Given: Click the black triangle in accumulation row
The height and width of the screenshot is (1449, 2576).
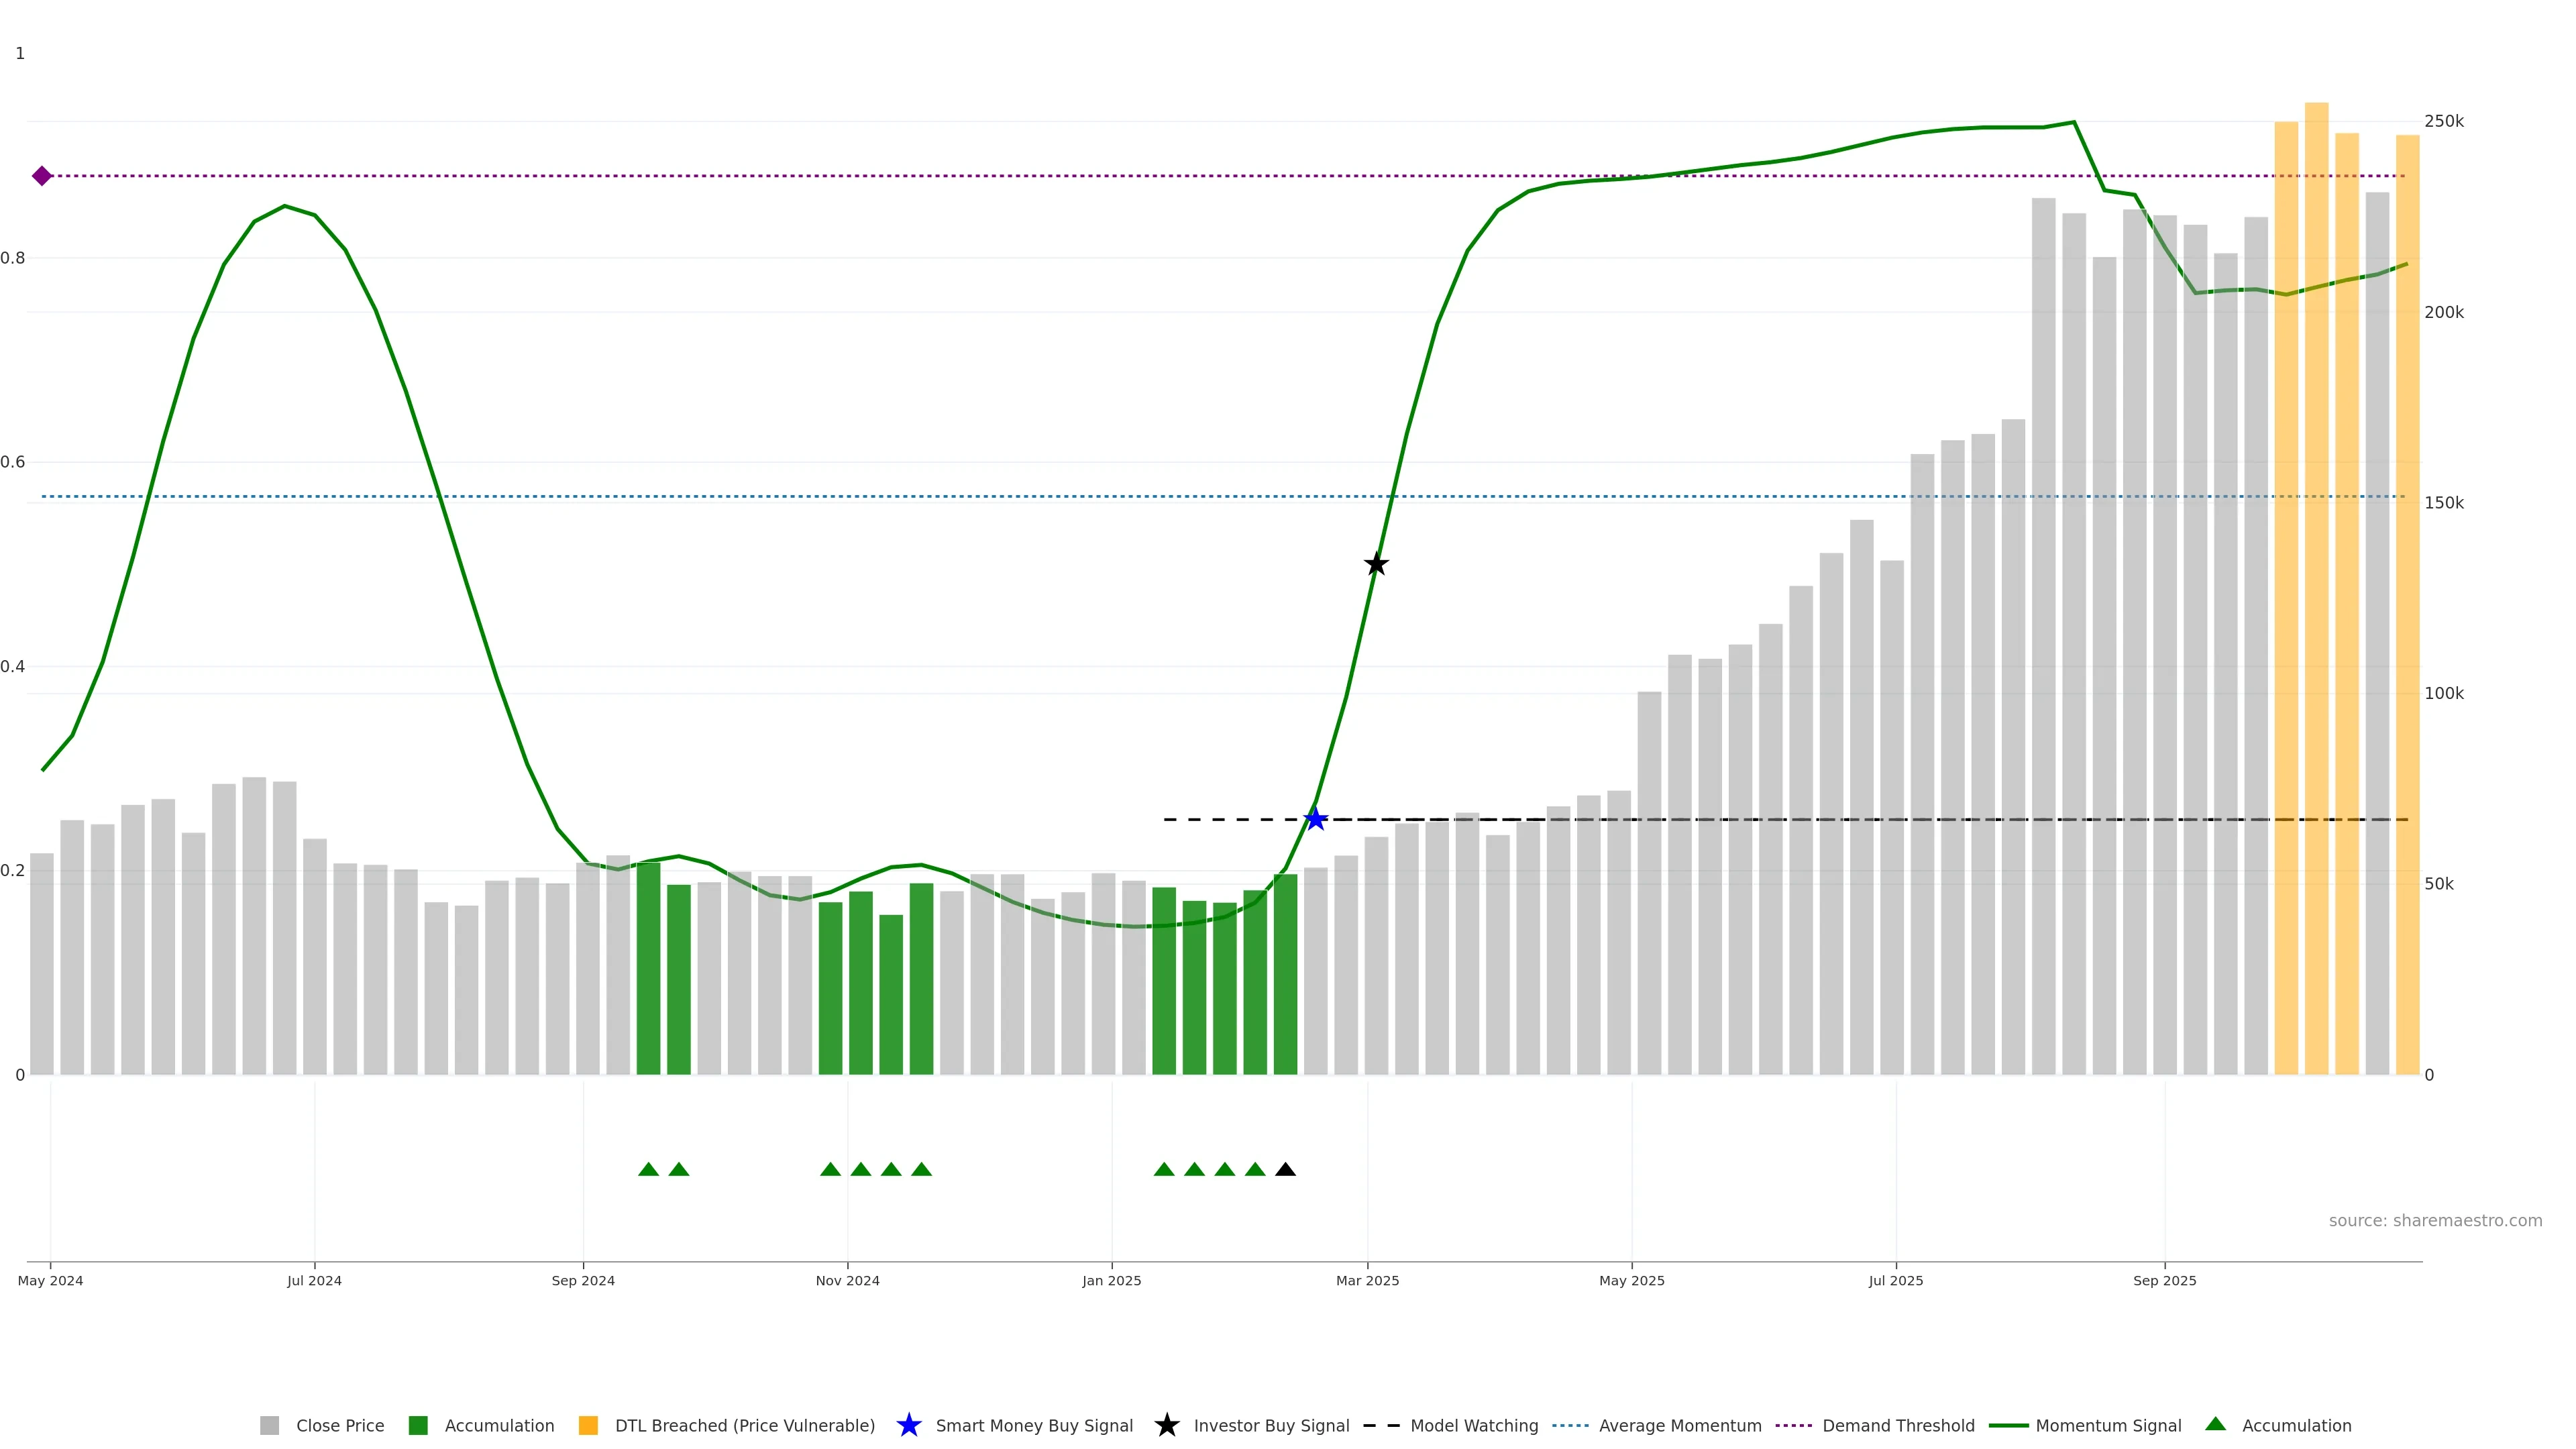Looking at the screenshot, I should point(1286,1169).
